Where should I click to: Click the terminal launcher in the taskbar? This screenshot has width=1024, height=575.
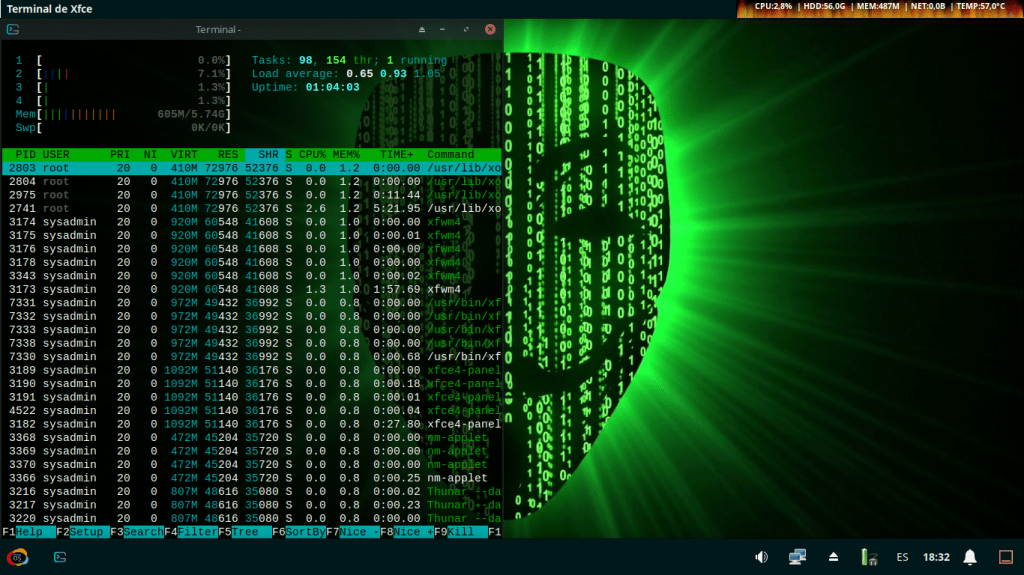[60, 557]
